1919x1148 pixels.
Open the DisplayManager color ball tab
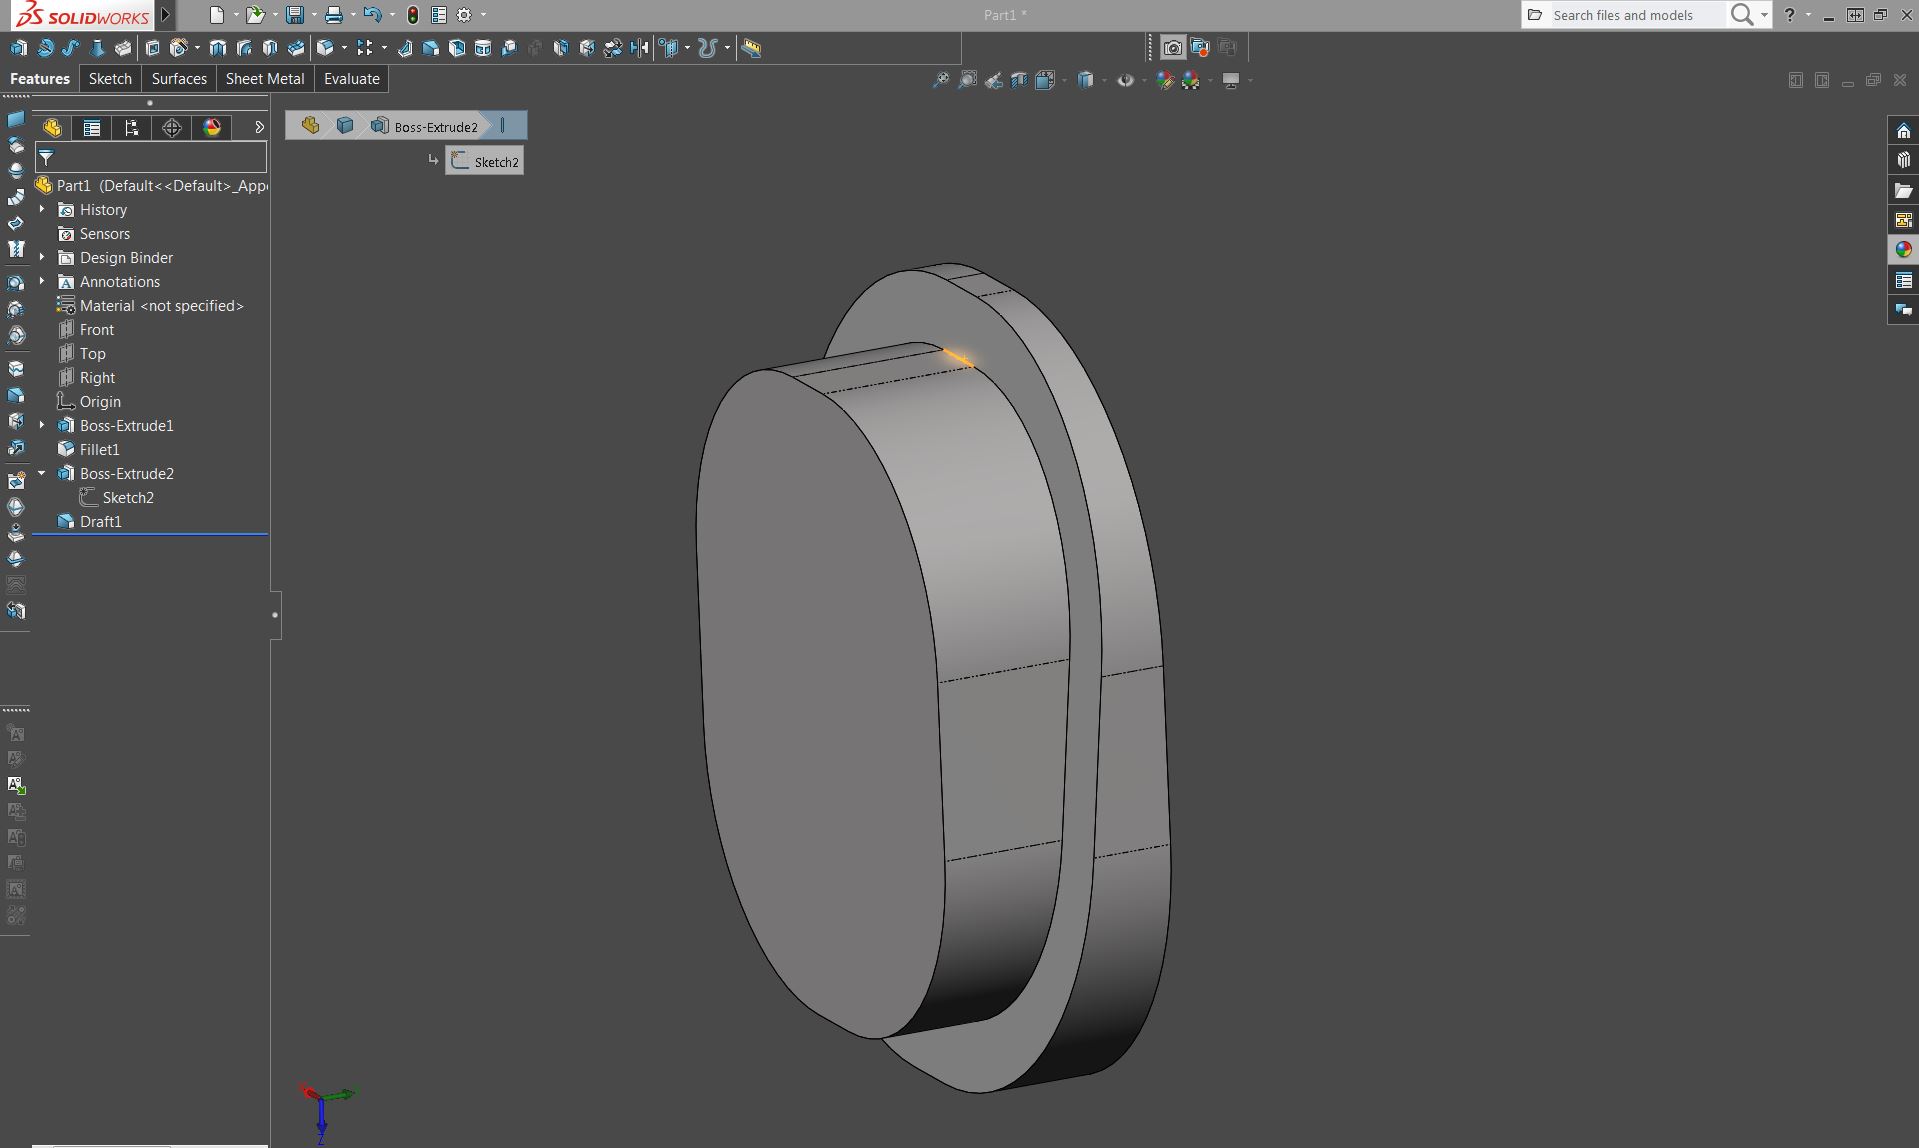[212, 128]
